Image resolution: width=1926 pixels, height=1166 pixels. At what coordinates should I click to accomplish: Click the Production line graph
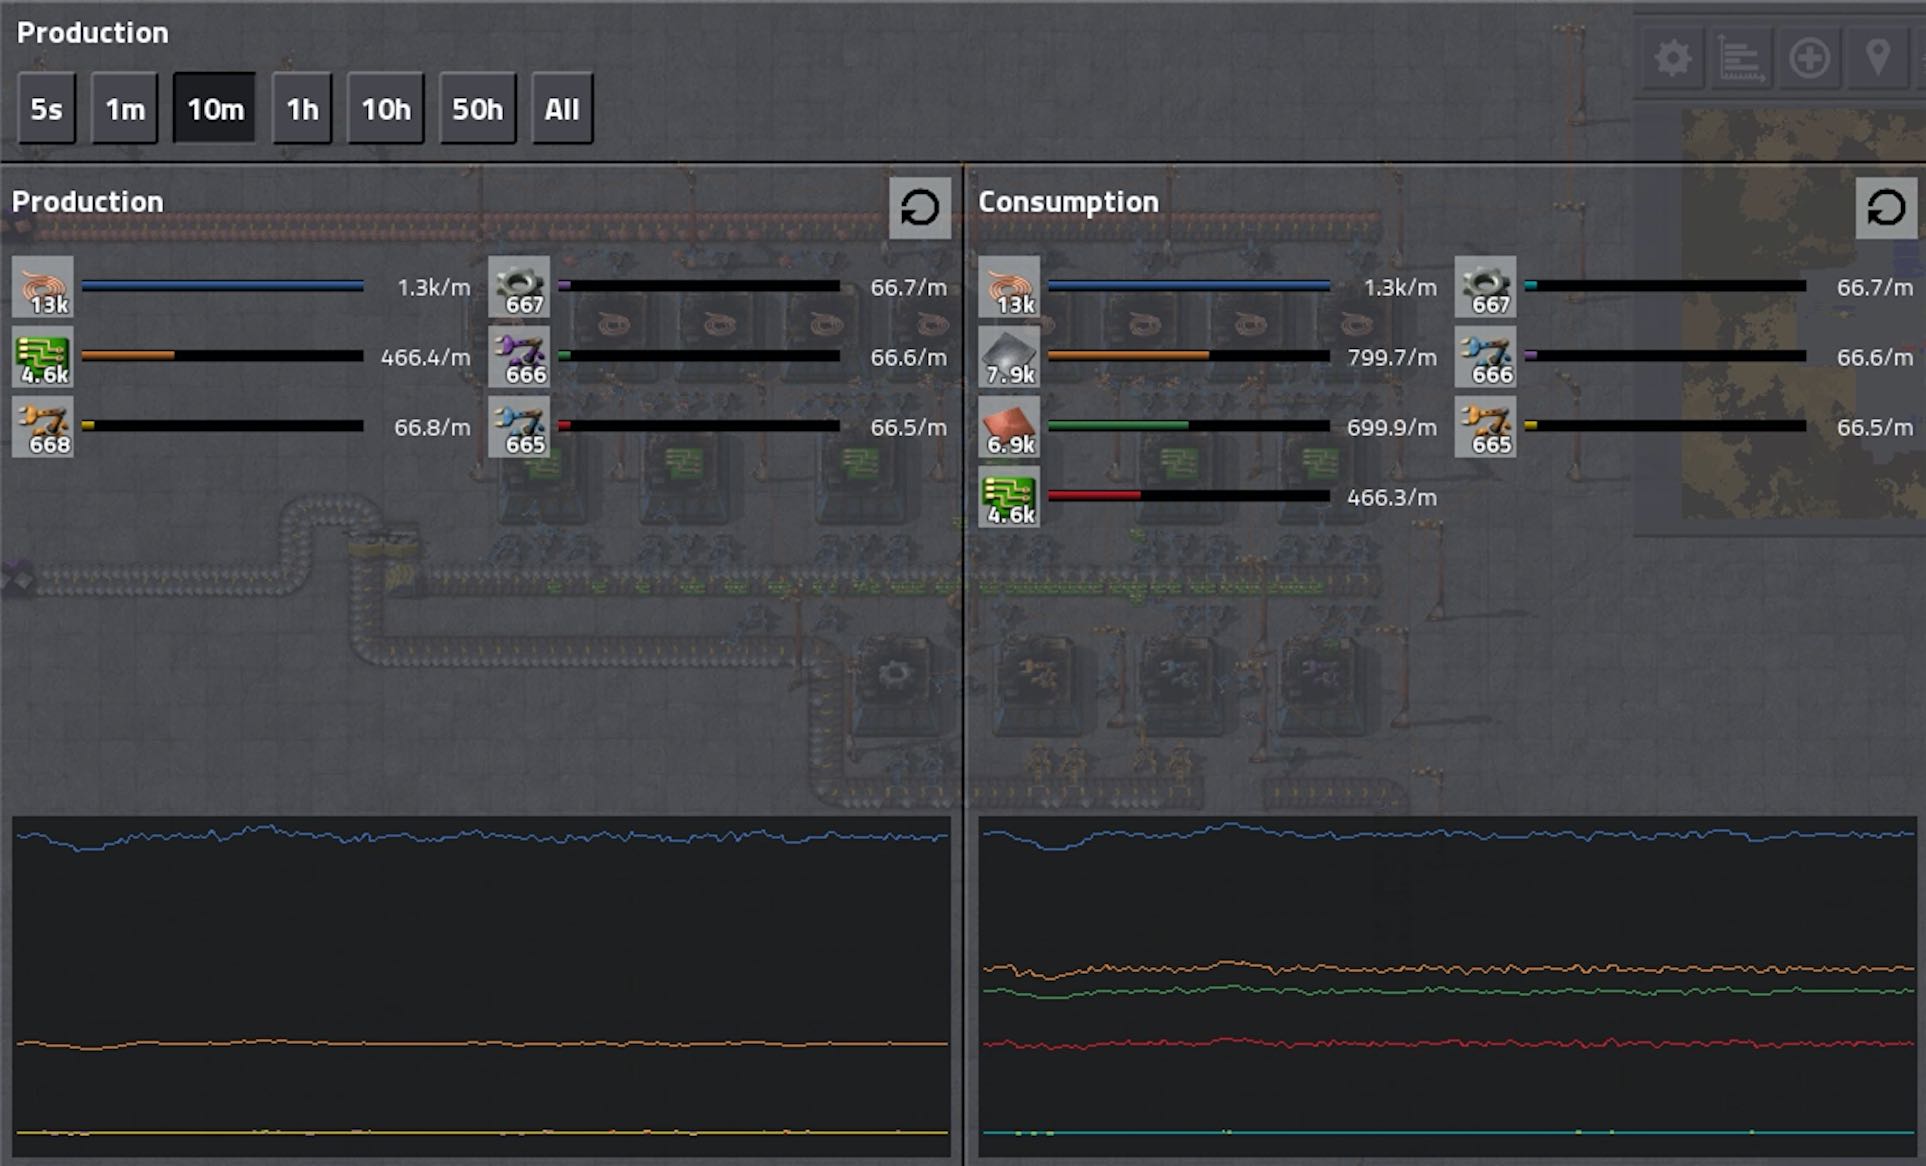[x=481, y=987]
